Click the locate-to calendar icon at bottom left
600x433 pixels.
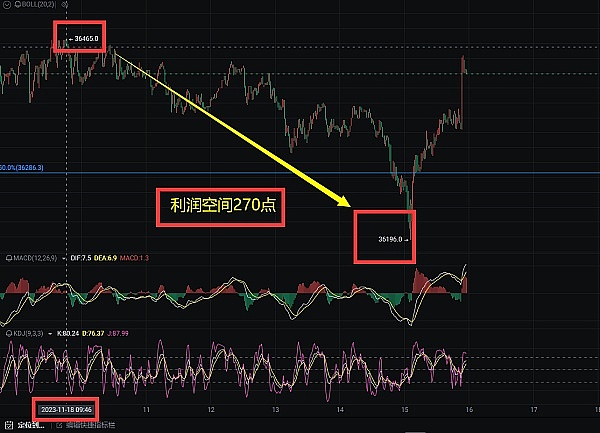(8, 426)
